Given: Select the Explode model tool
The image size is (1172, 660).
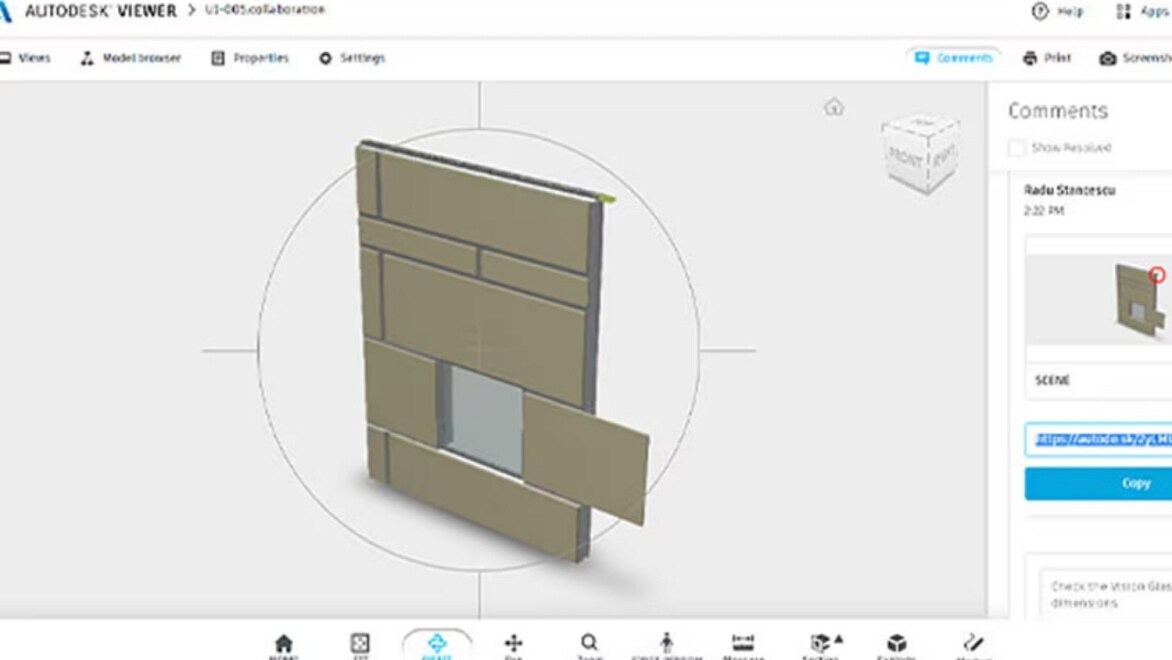Looking at the screenshot, I should pyautogui.click(x=897, y=644).
